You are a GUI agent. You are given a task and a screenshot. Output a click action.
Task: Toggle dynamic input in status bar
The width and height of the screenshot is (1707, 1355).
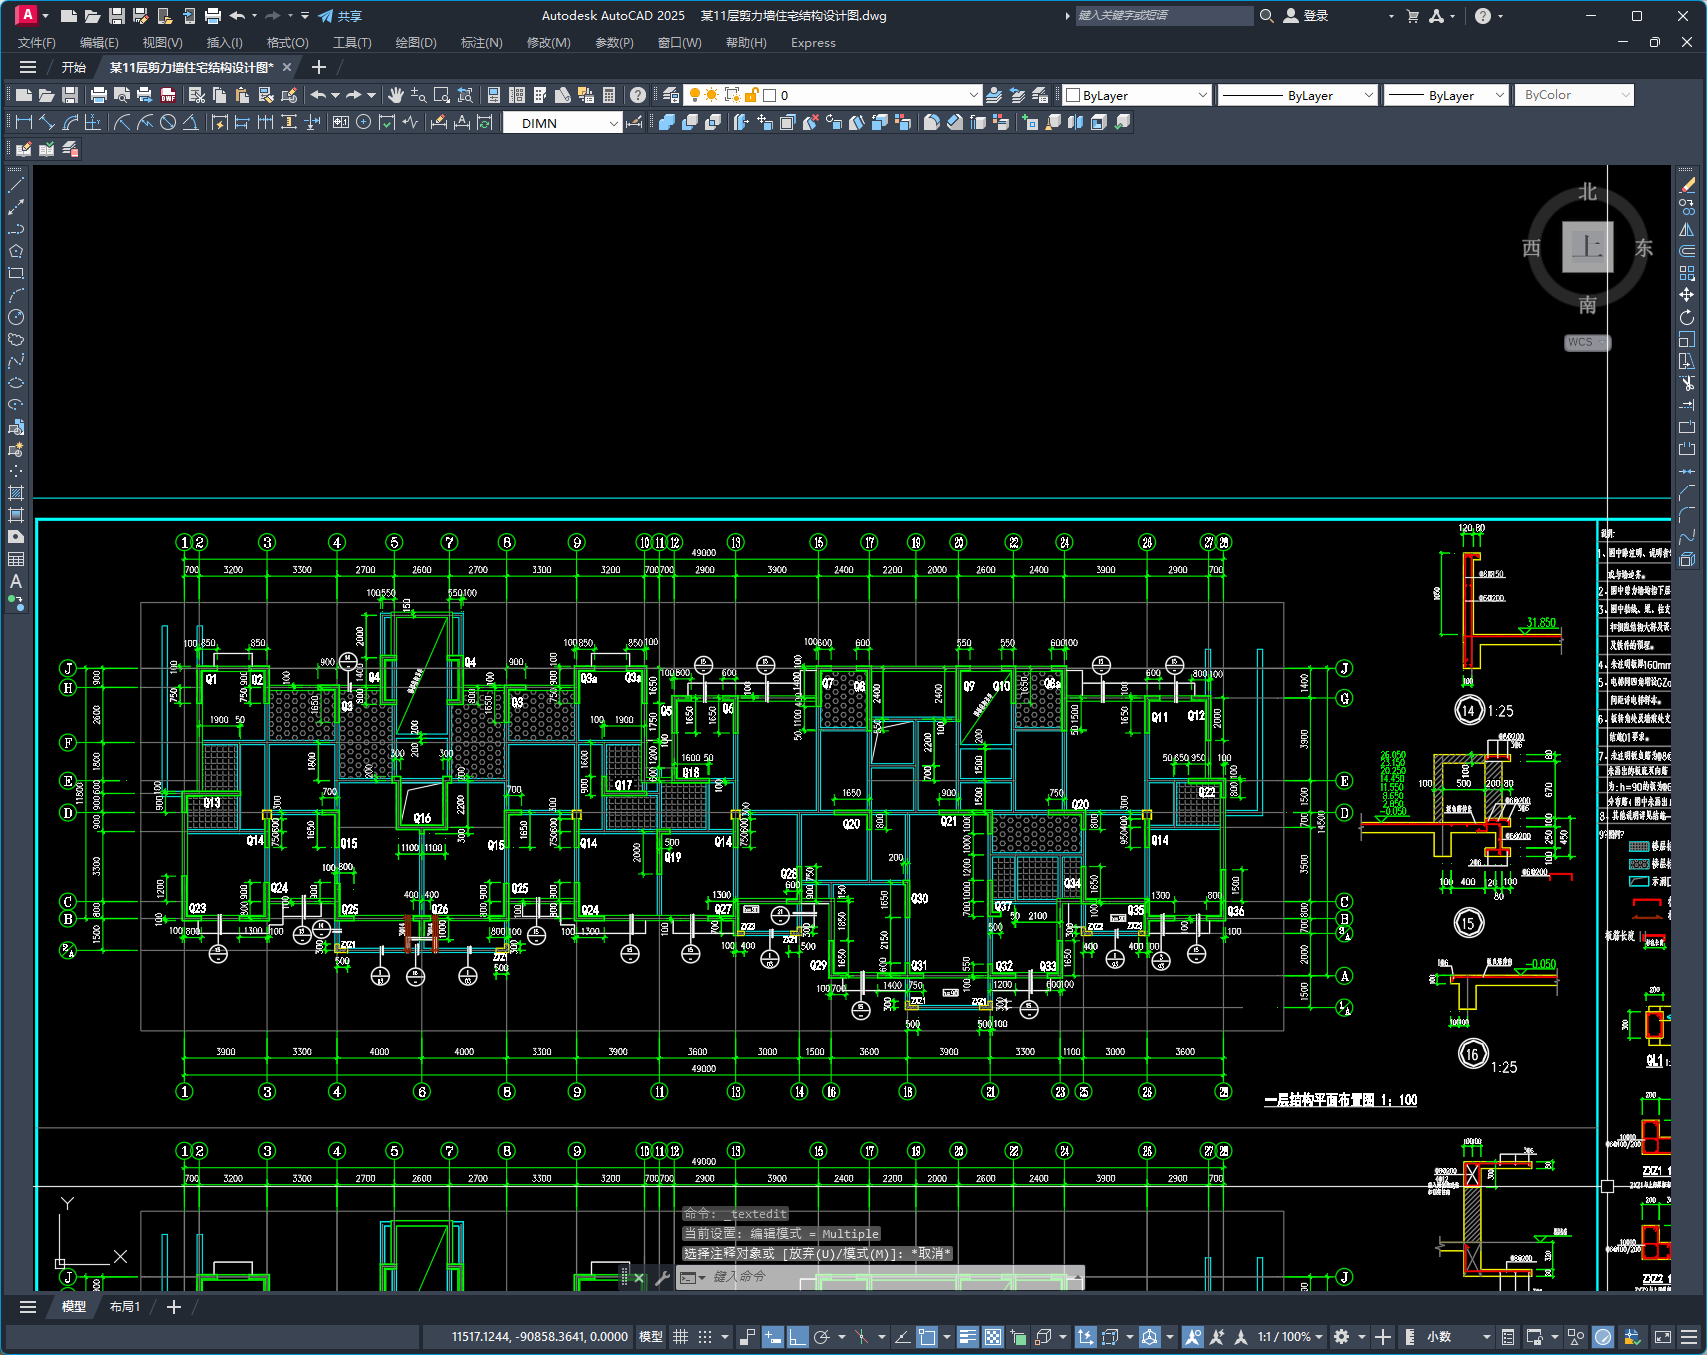tap(773, 1337)
